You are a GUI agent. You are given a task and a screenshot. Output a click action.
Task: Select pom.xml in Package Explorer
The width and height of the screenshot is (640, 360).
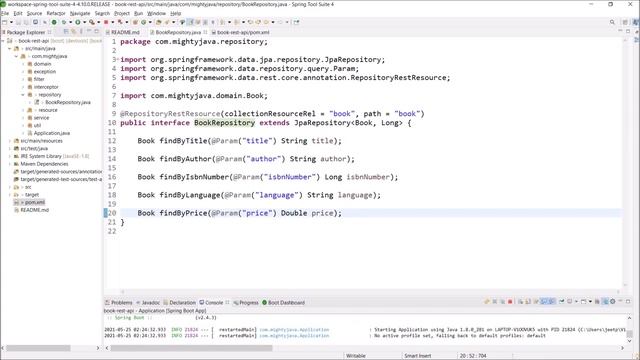coord(35,202)
